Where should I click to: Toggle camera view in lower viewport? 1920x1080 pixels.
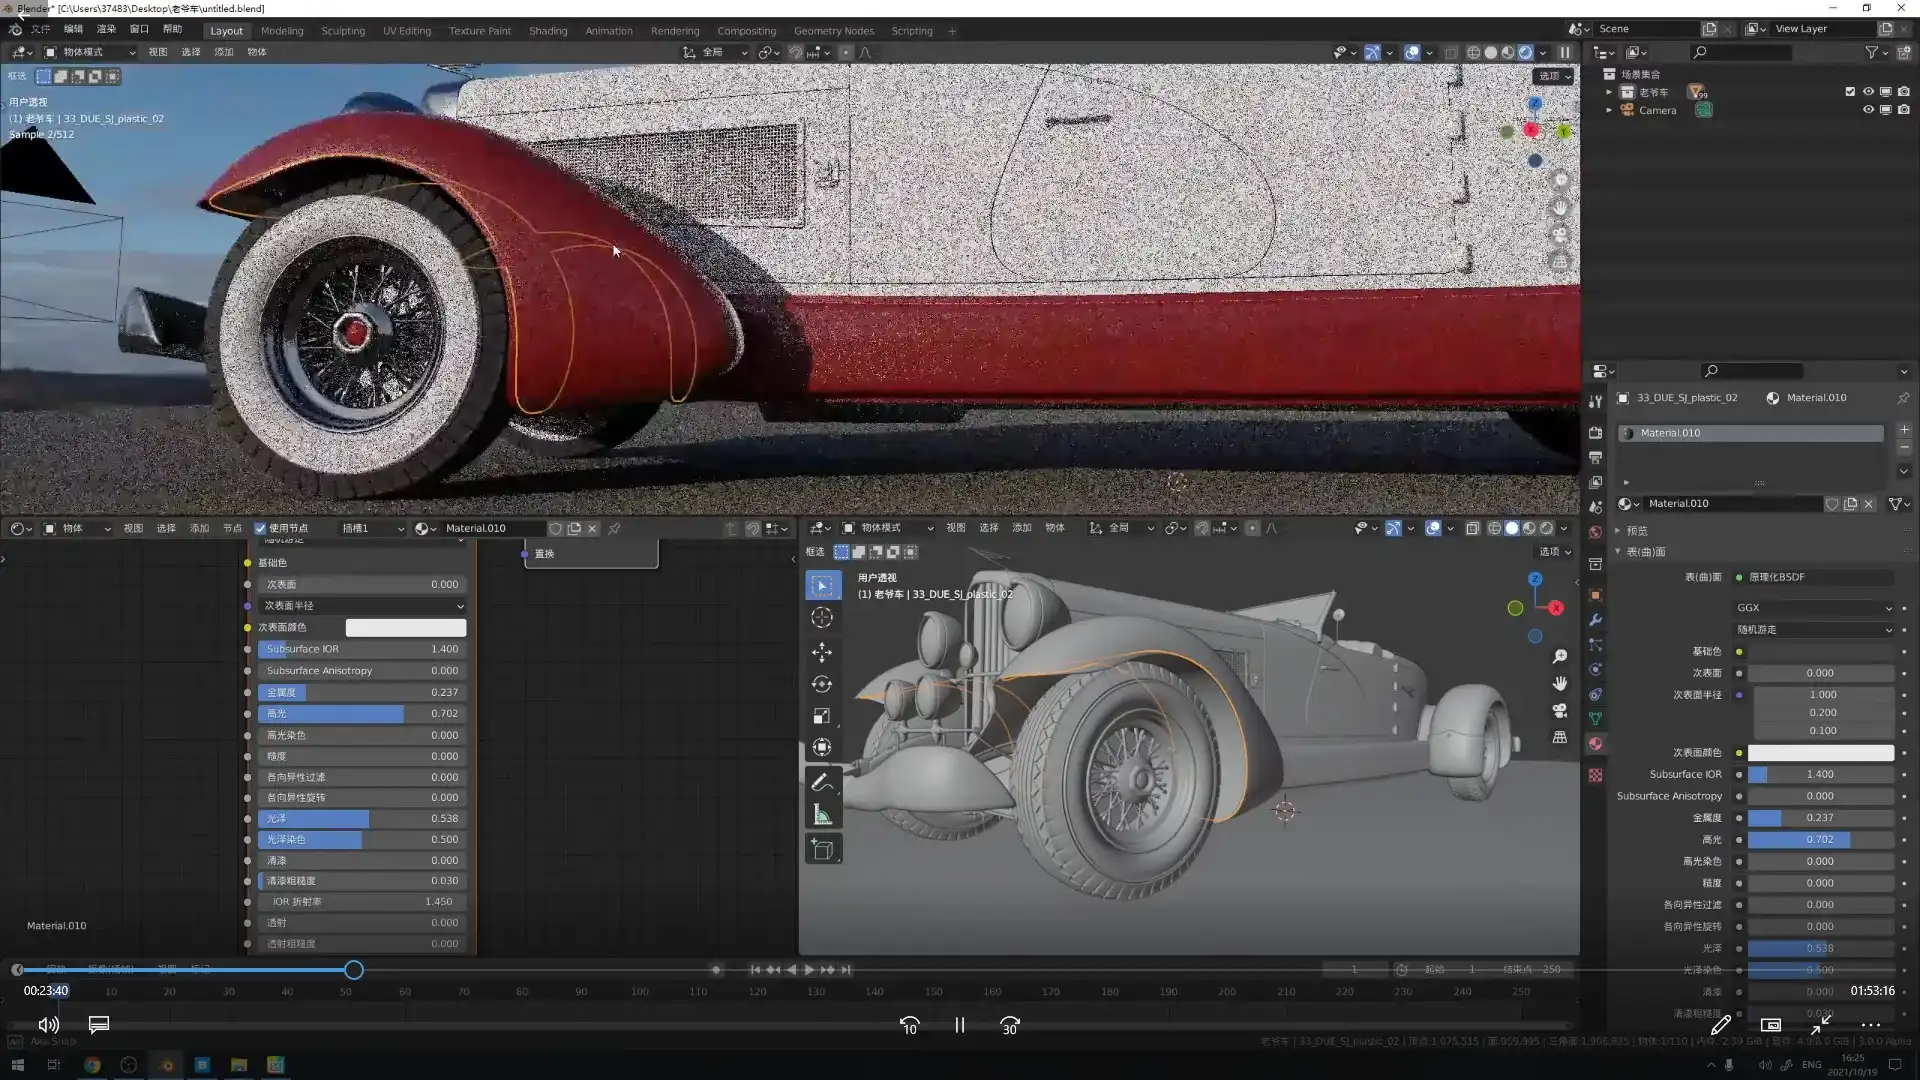click(1559, 711)
